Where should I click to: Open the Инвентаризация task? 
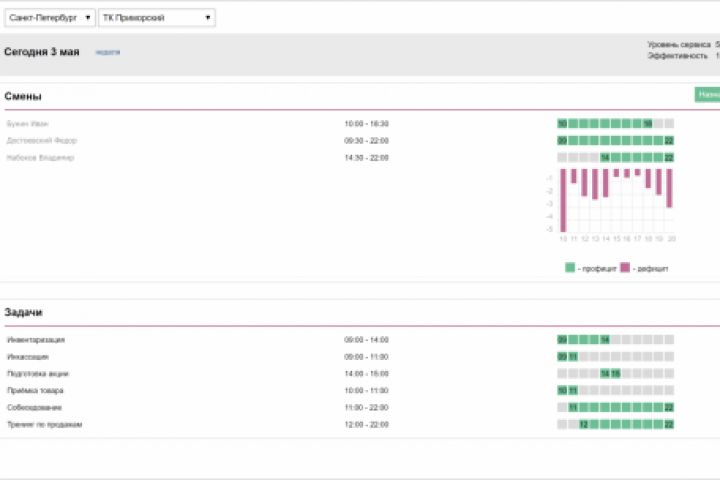pos(36,340)
